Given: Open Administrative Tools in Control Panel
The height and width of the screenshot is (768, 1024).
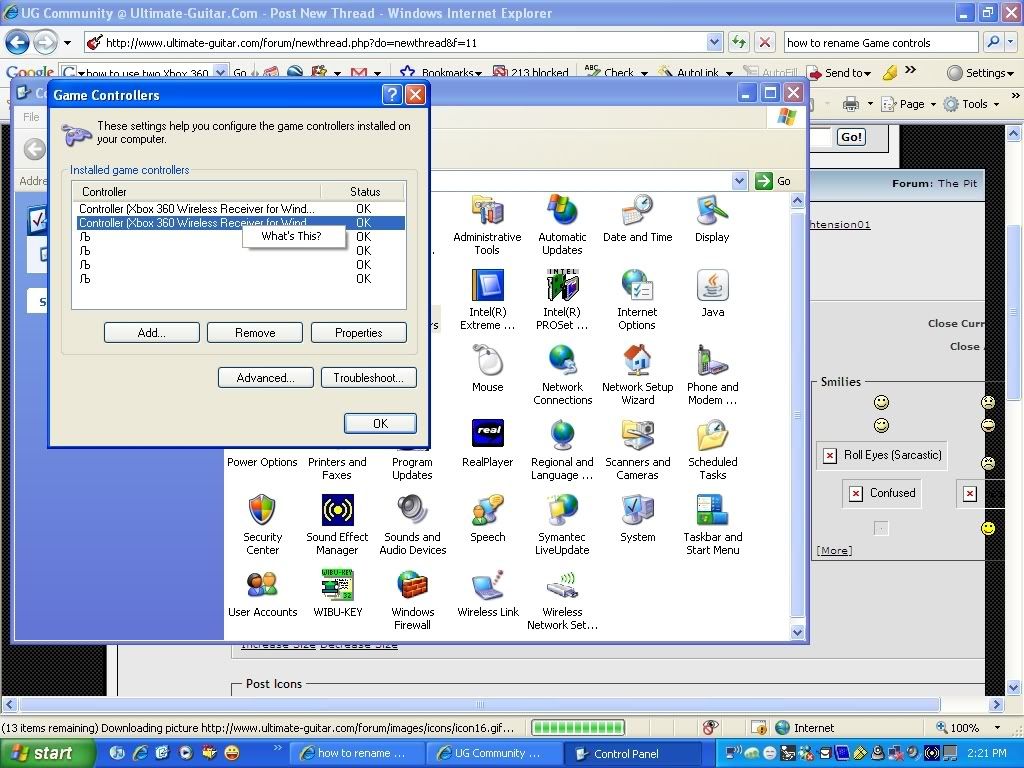Looking at the screenshot, I should point(487,224).
